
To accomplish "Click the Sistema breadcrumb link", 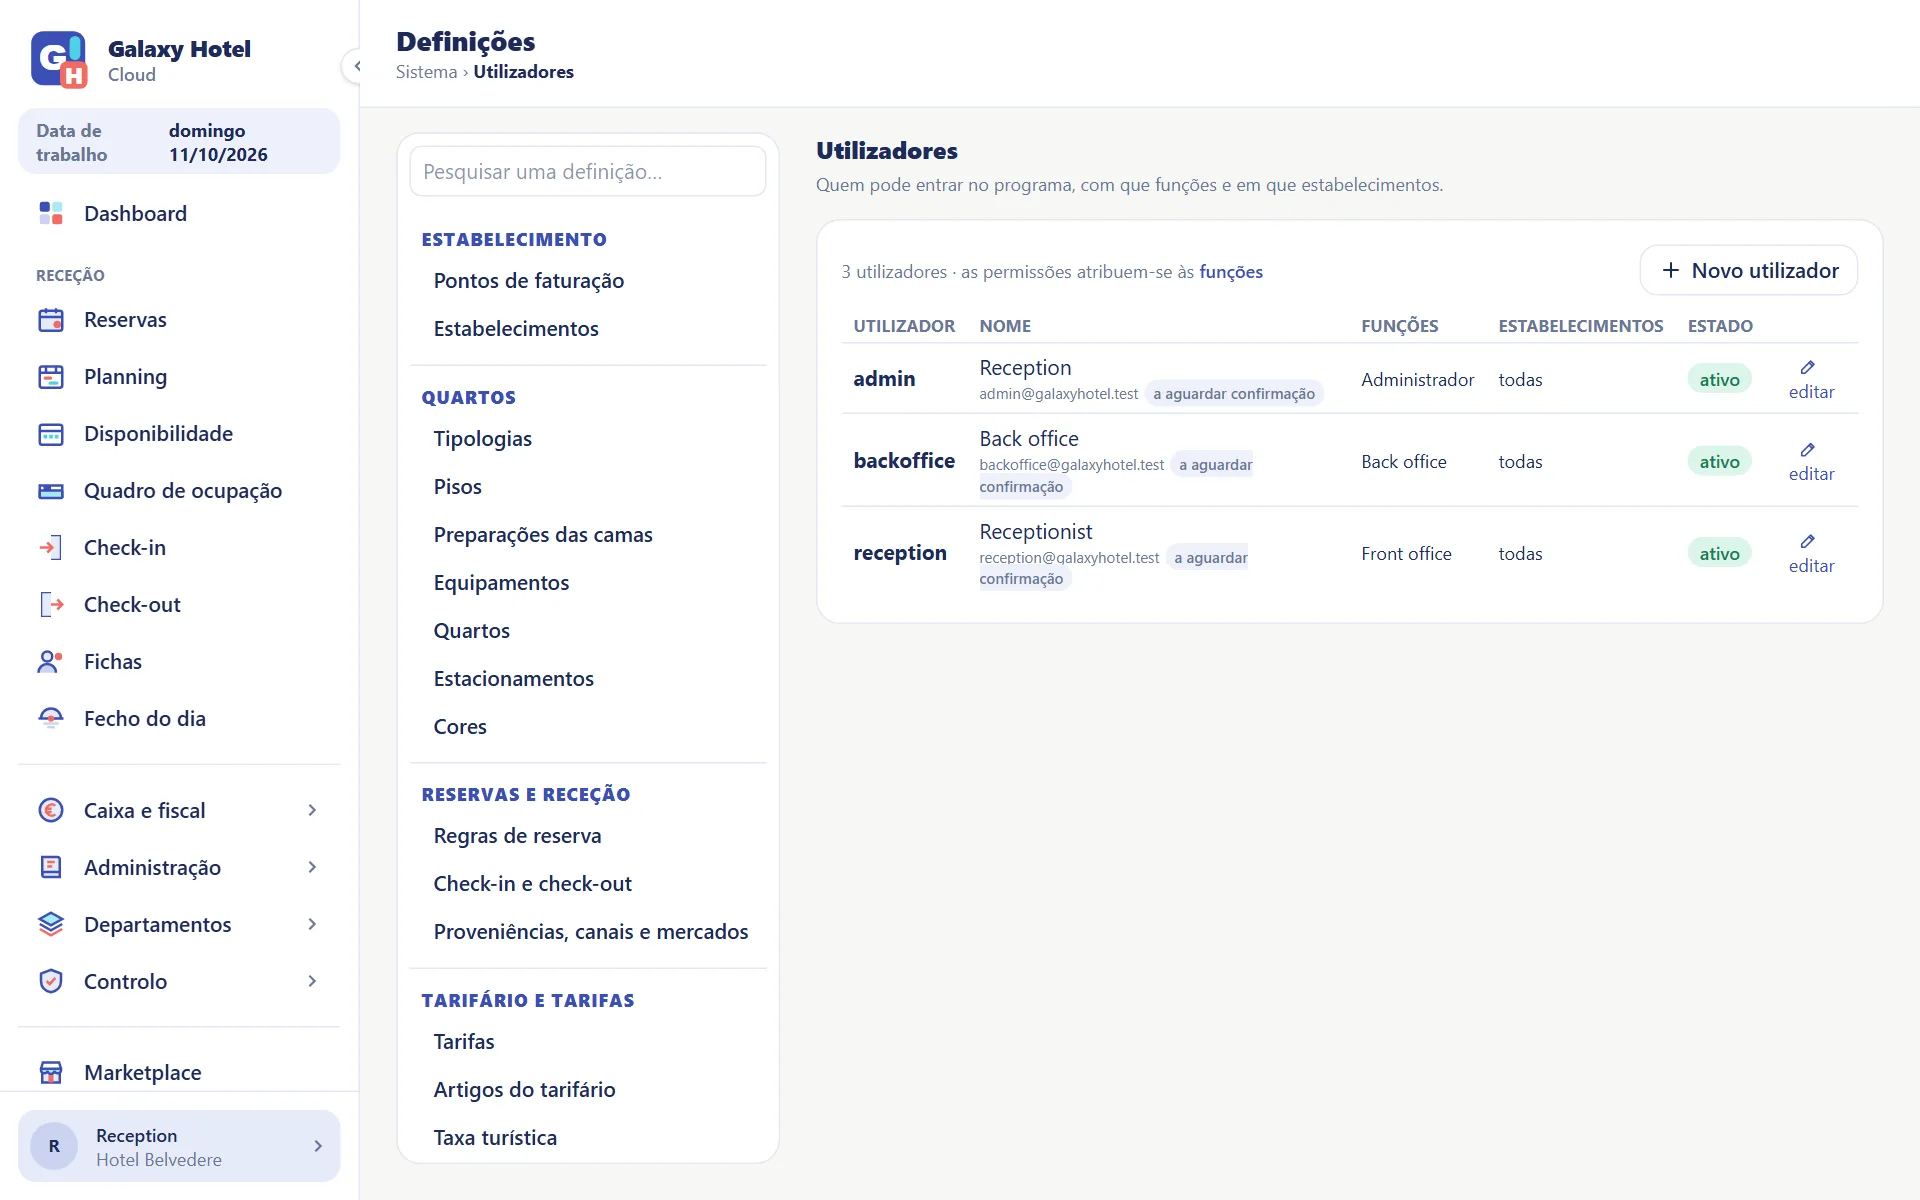I will pos(426,72).
